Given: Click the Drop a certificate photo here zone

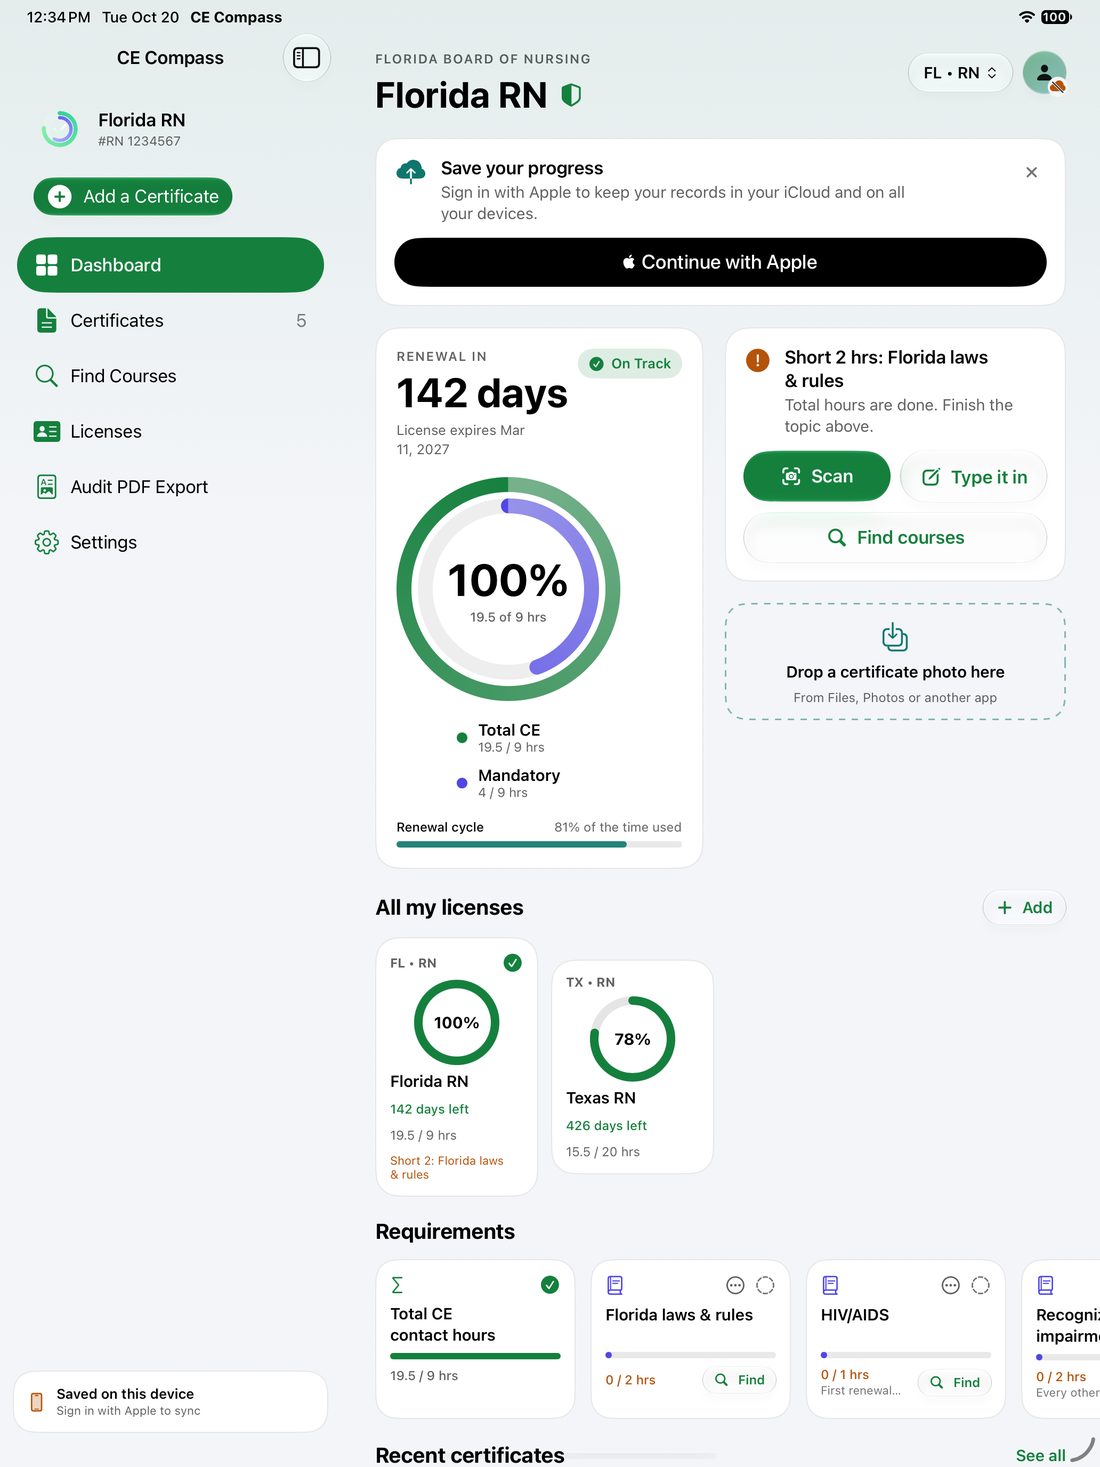Looking at the screenshot, I should [x=895, y=661].
